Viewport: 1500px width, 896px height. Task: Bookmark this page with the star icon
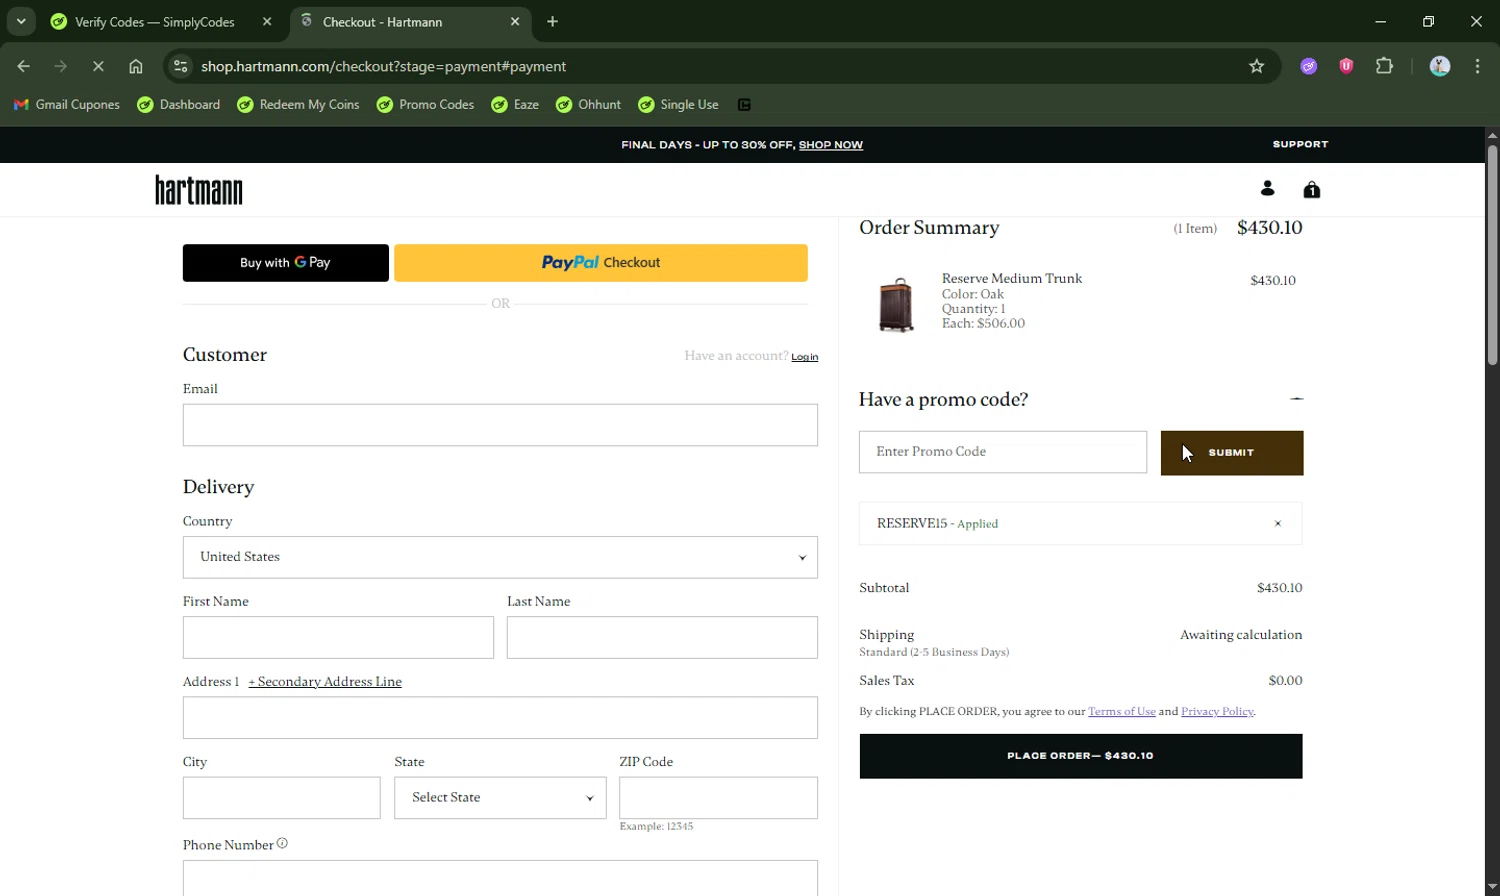pos(1257,66)
